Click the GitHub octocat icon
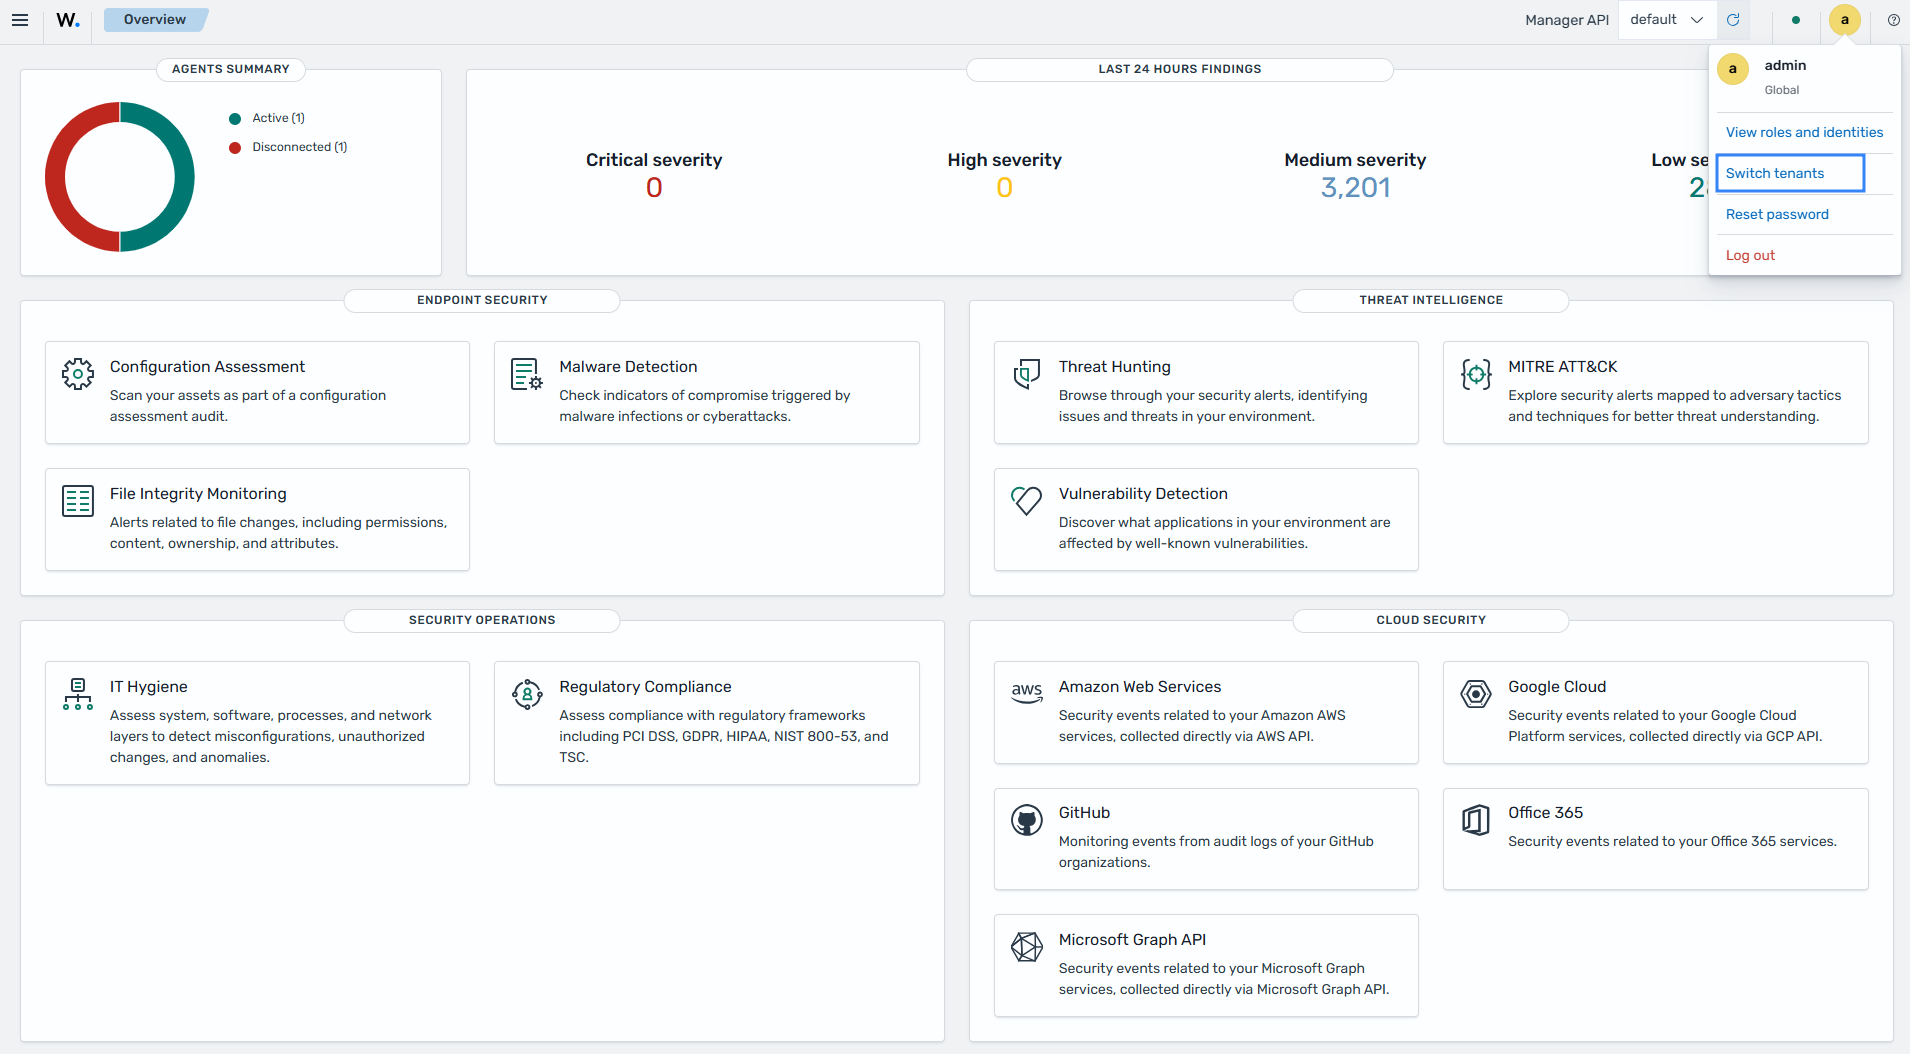The image size is (1910, 1054). click(1027, 820)
